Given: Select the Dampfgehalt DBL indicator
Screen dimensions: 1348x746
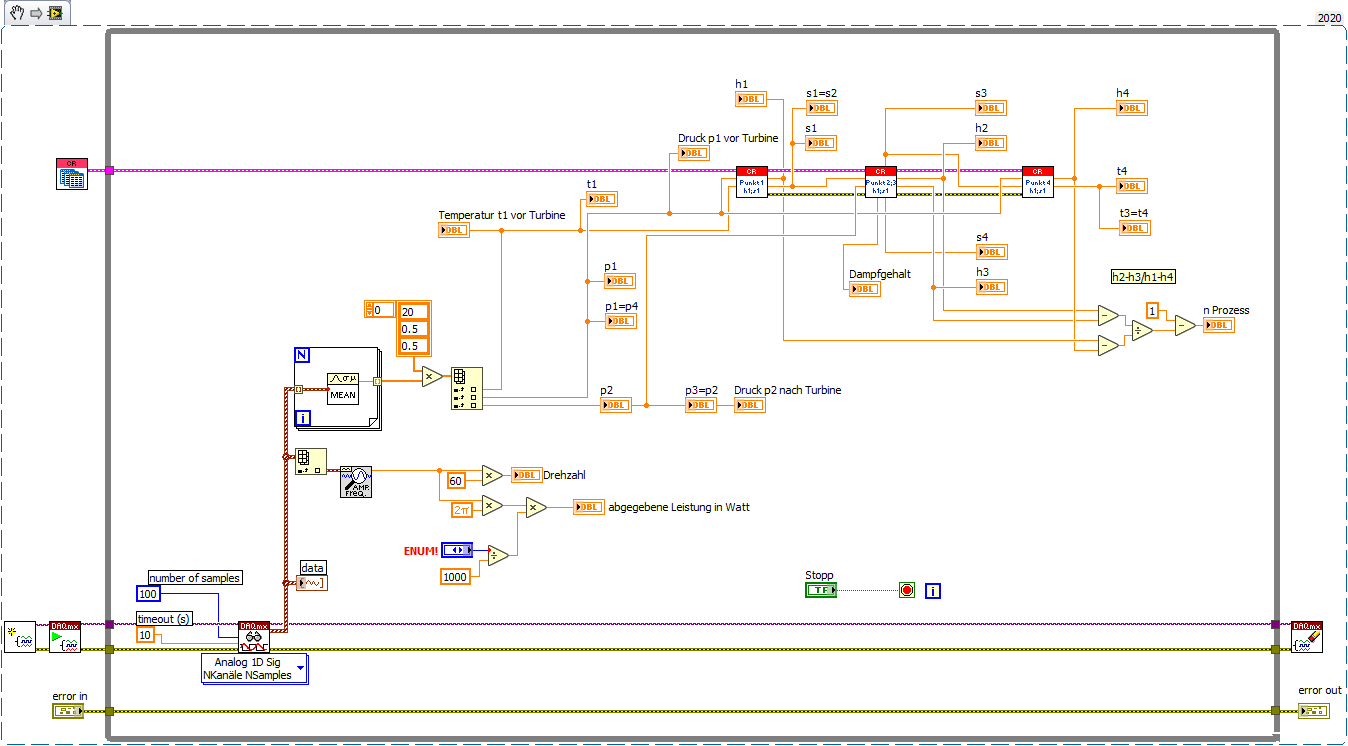Looking at the screenshot, I should (865, 289).
